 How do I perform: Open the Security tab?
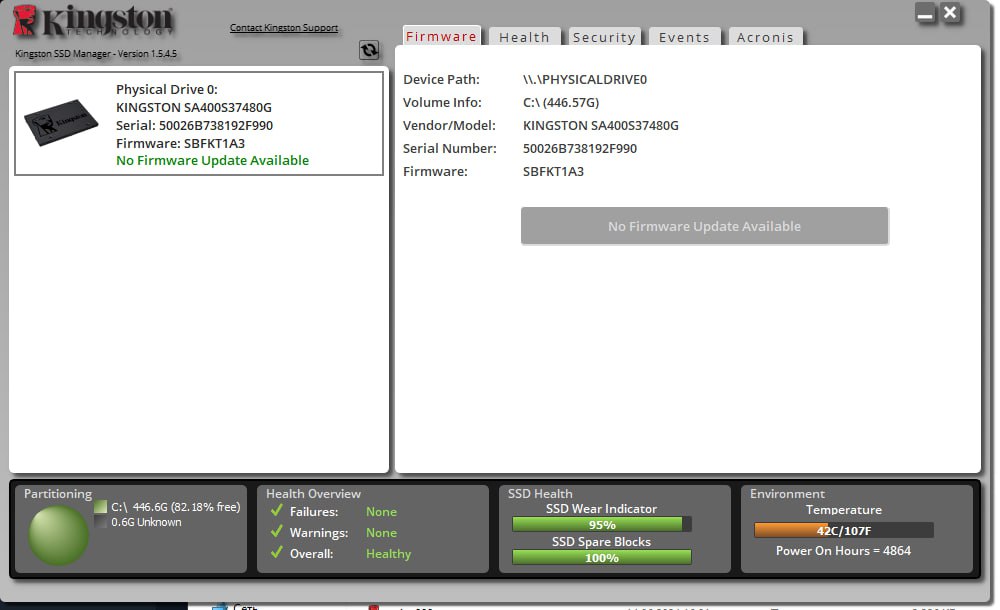pos(604,37)
